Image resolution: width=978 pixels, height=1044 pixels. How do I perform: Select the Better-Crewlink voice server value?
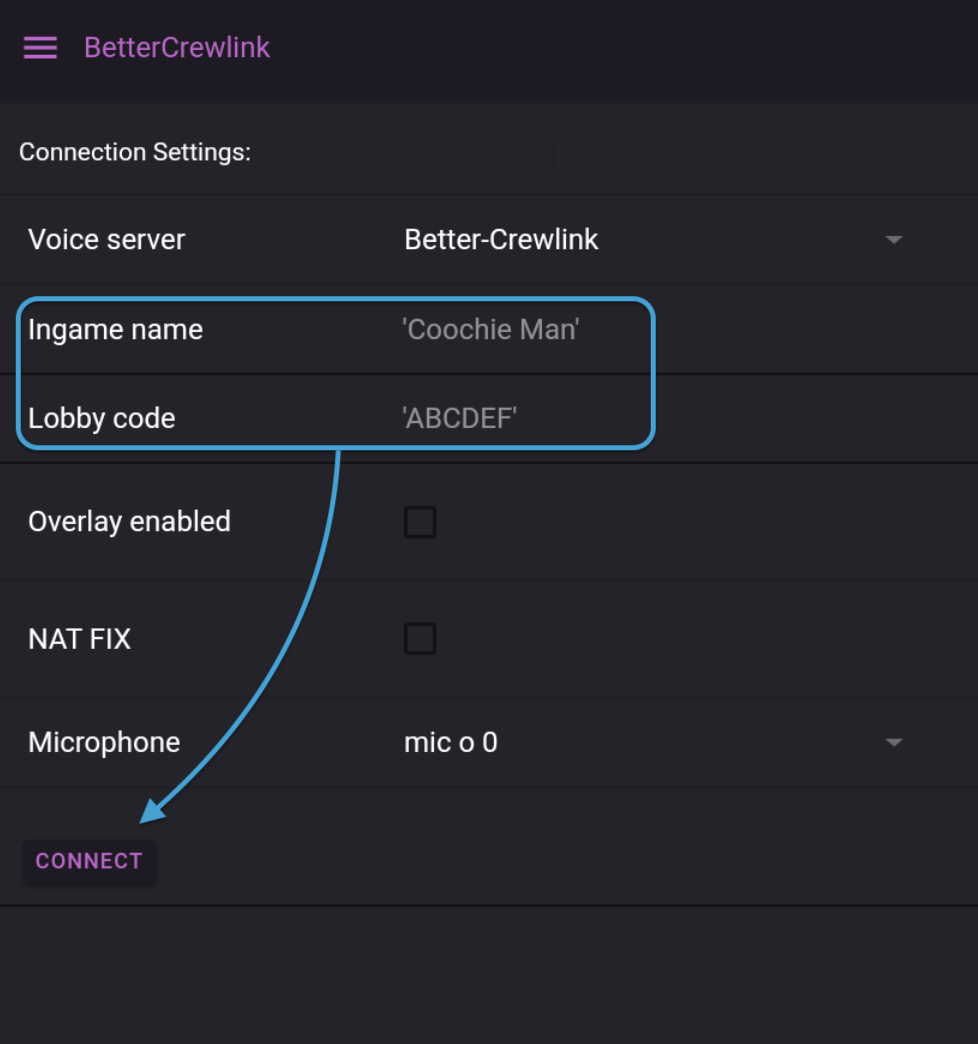501,240
